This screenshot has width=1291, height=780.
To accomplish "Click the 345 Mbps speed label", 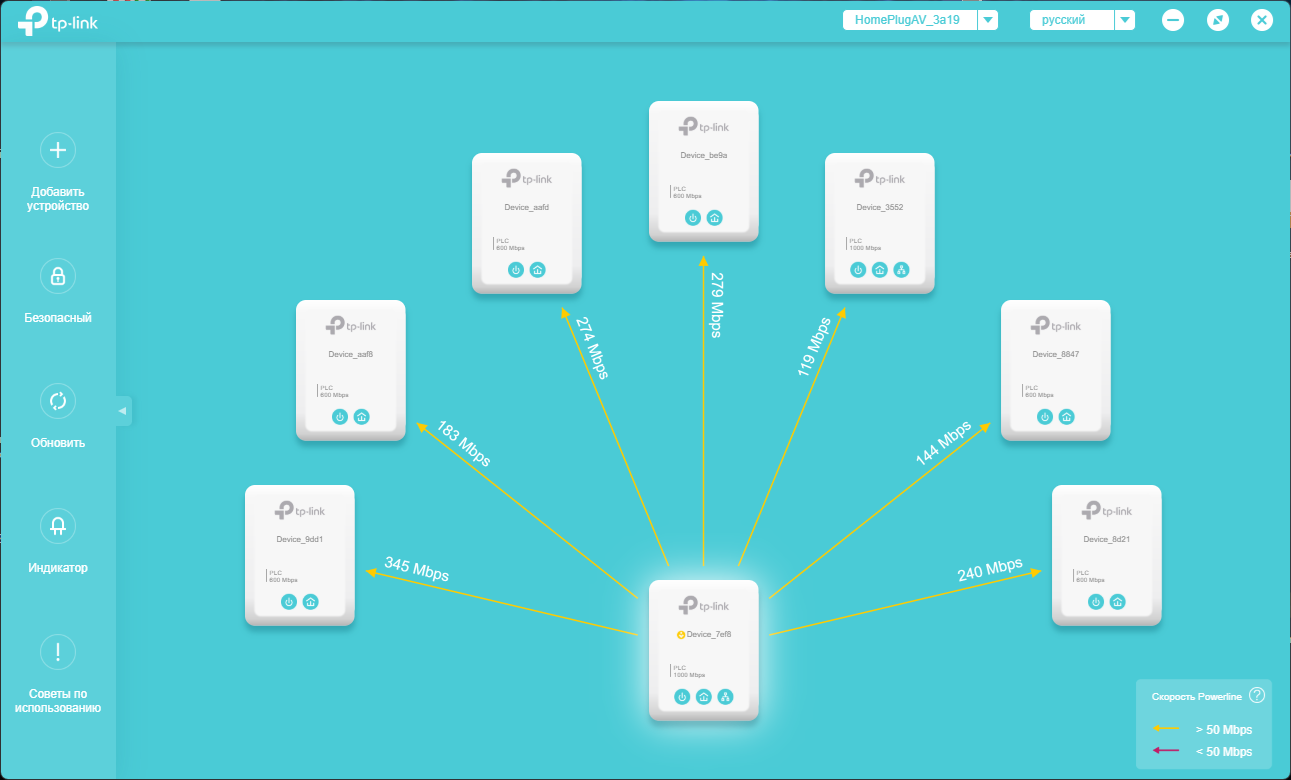I will click(x=417, y=570).
